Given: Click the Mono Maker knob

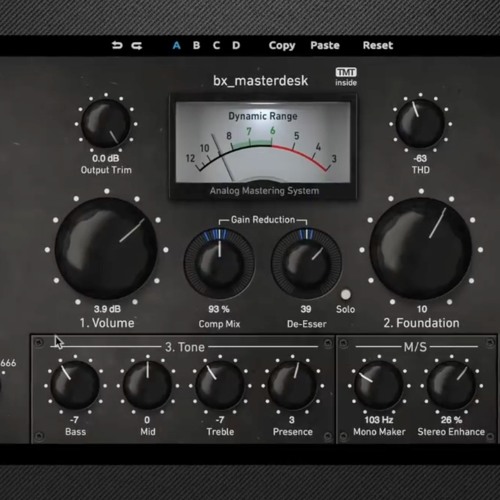Looking at the screenshot, I should click(379, 386).
